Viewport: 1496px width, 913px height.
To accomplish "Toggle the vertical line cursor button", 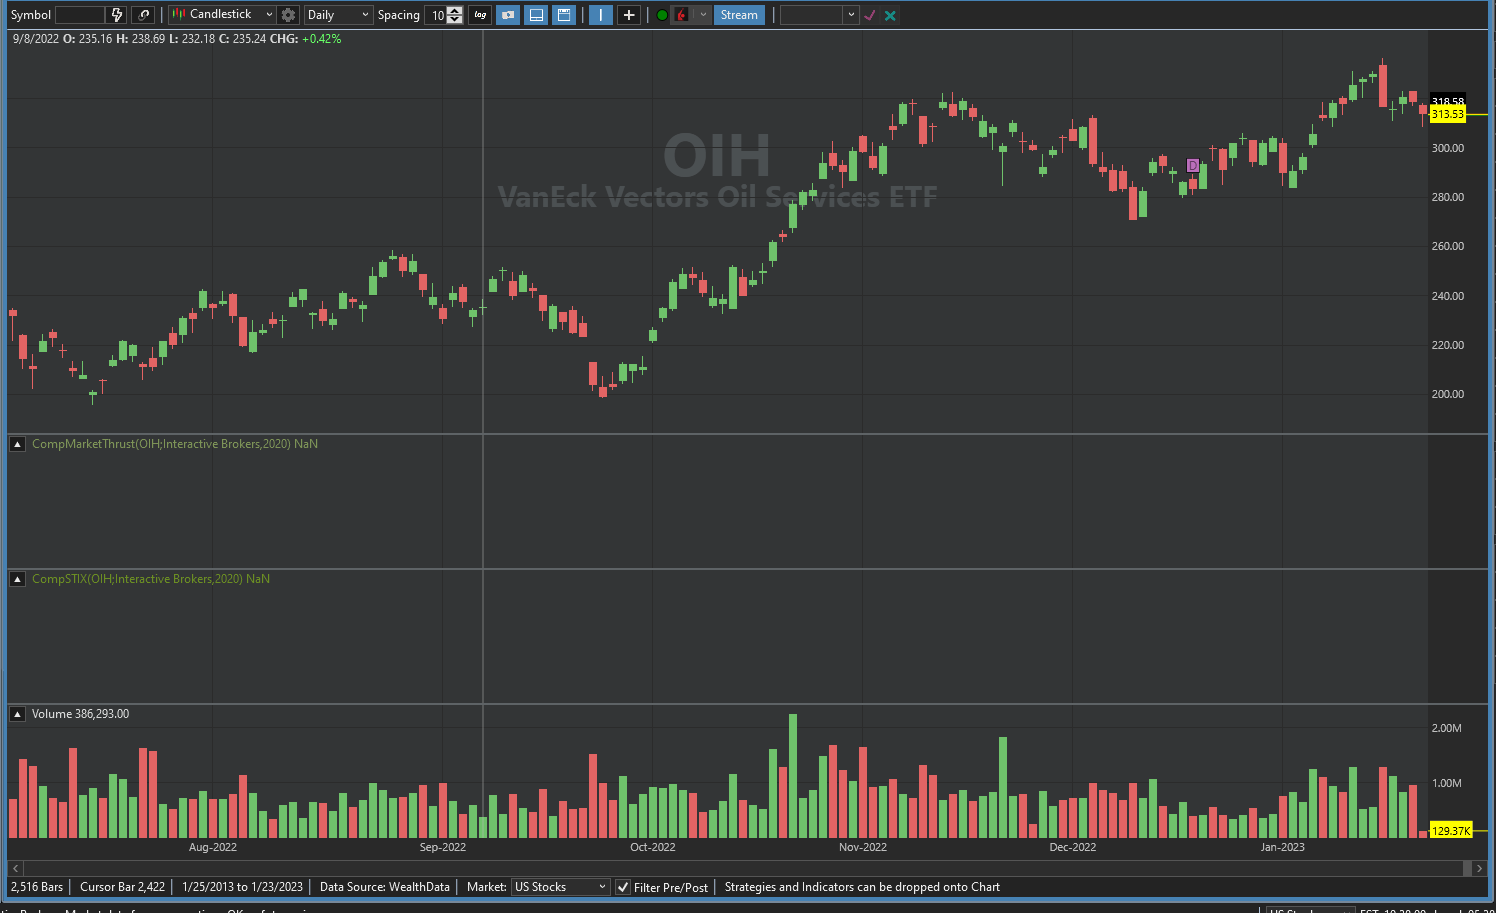I will click(600, 15).
